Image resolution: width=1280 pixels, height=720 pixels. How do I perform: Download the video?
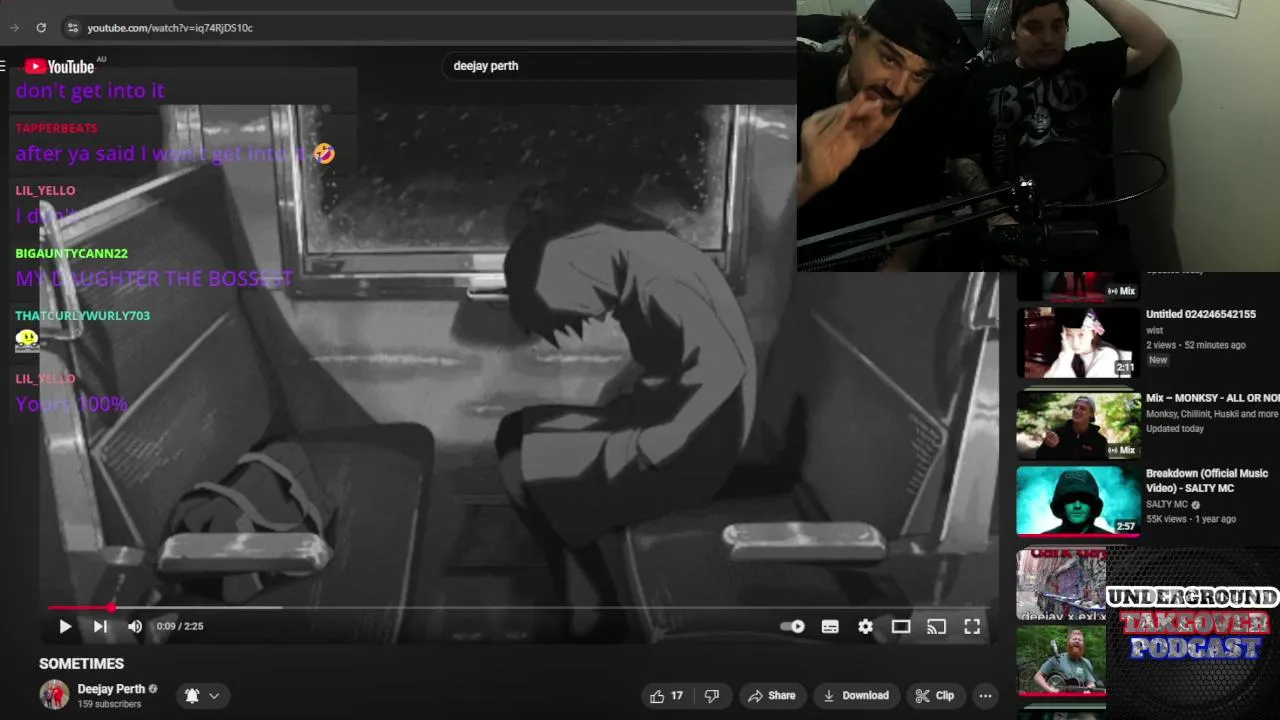point(855,696)
